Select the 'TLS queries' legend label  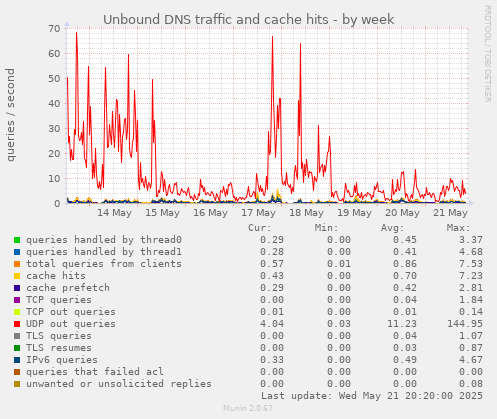(x=59, y=336)
